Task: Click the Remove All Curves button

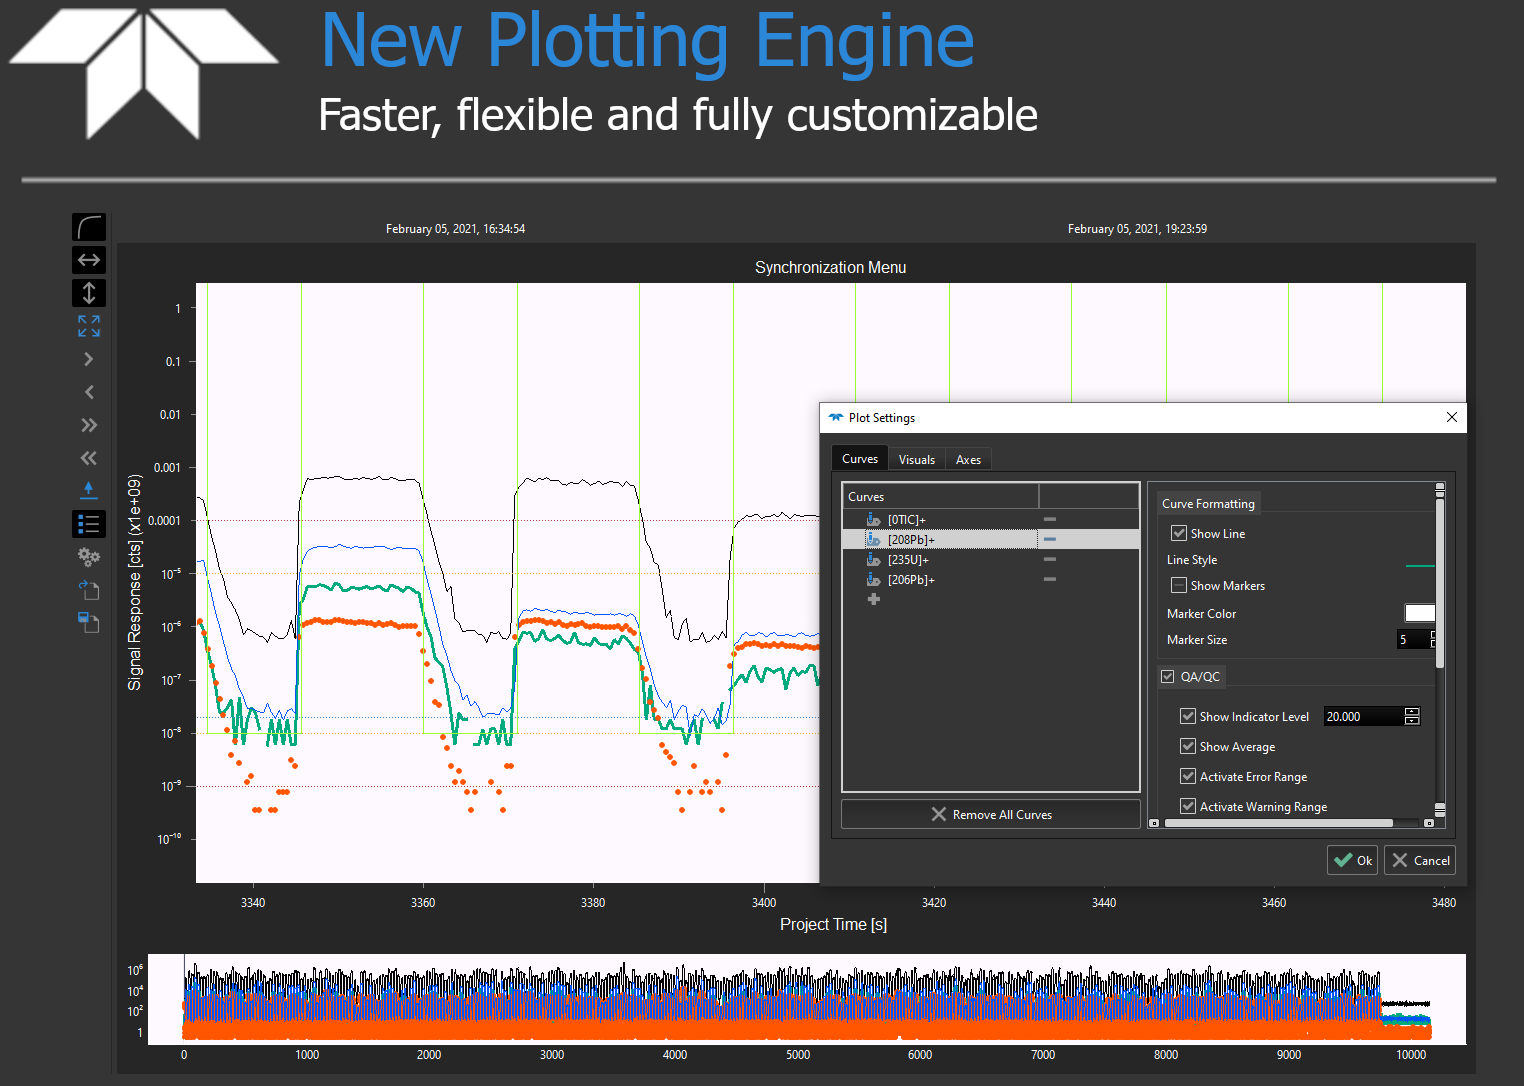Action: (991, 814)
